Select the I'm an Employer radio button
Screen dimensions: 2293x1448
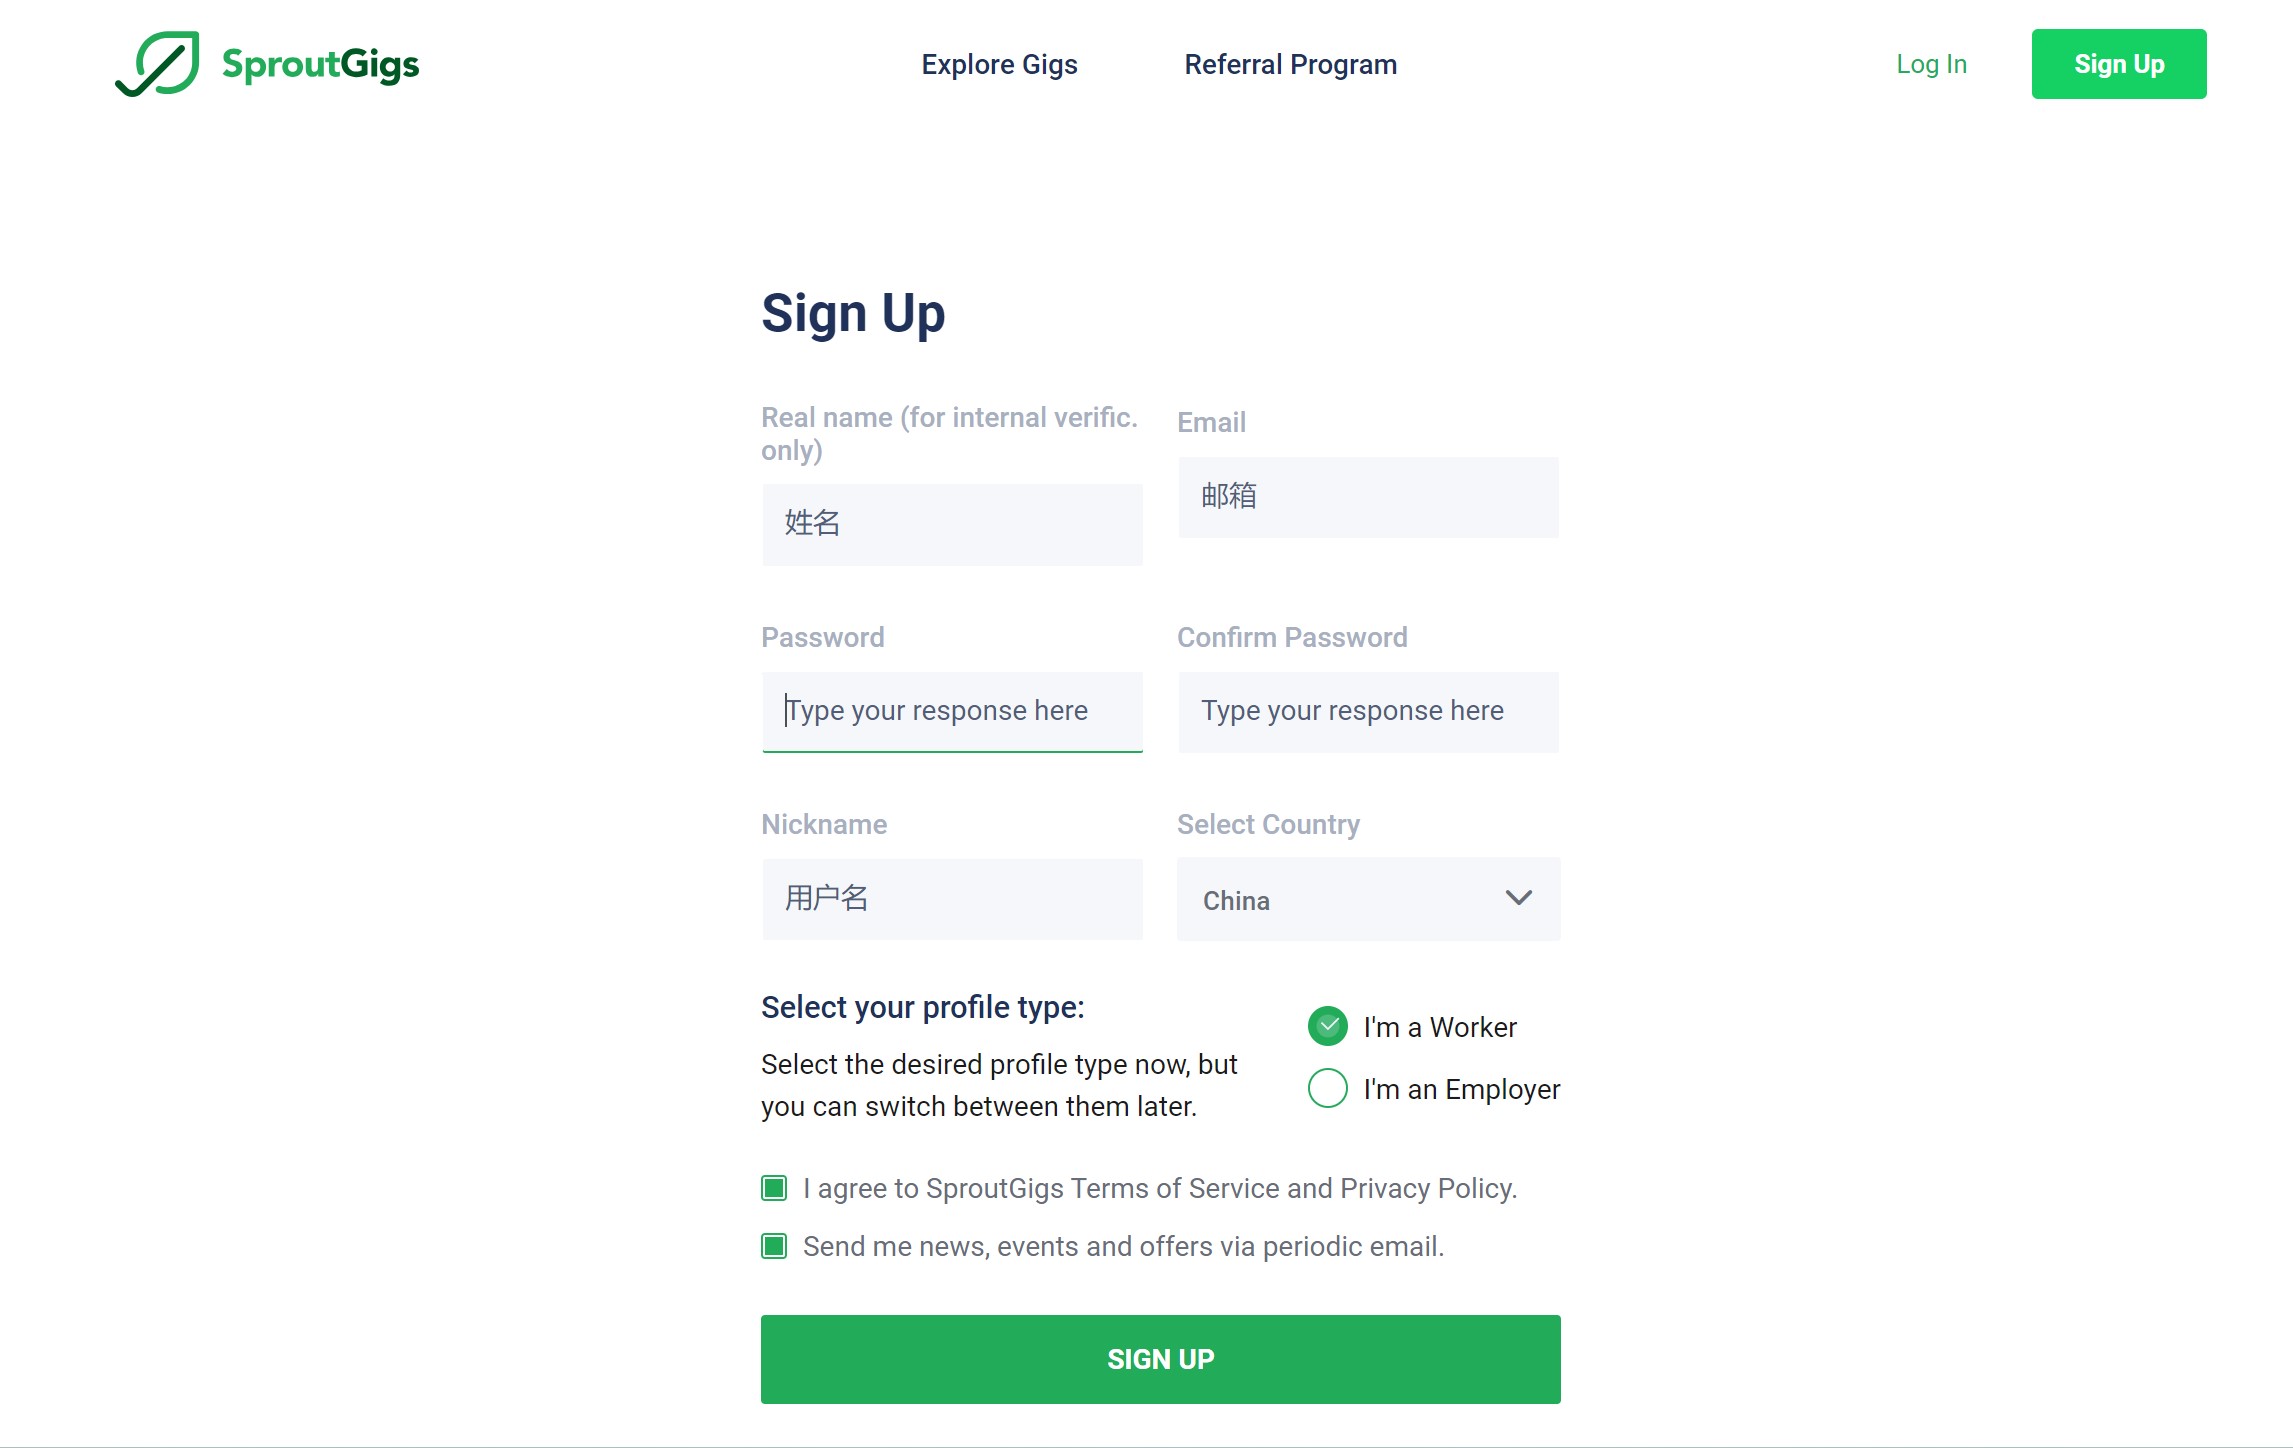[x=1327, y=1088]
